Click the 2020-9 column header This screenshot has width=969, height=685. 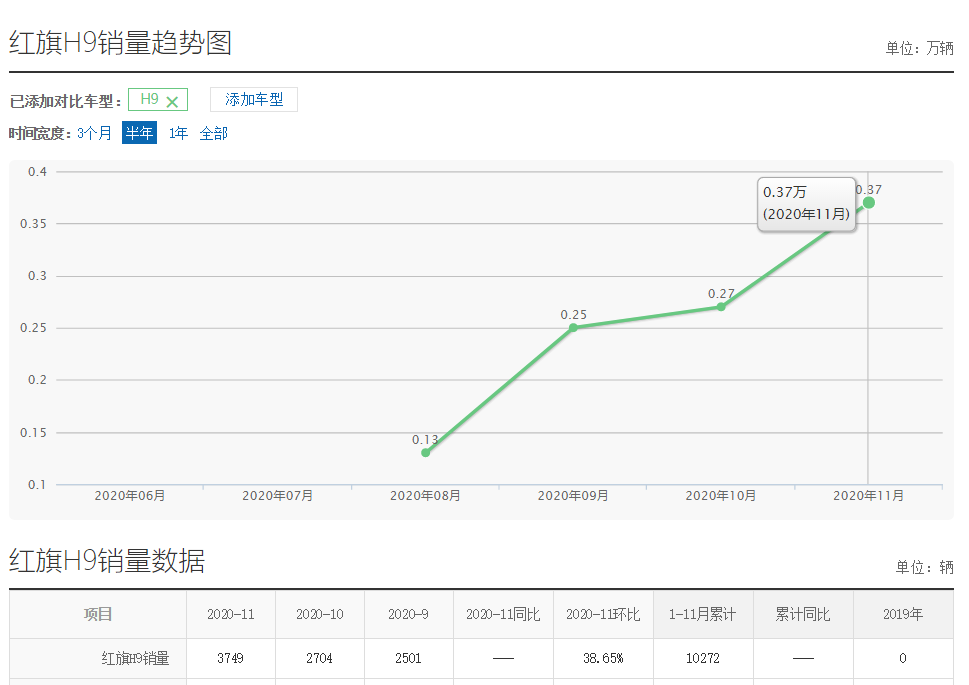pyautogui.click(x=408, y=614)
